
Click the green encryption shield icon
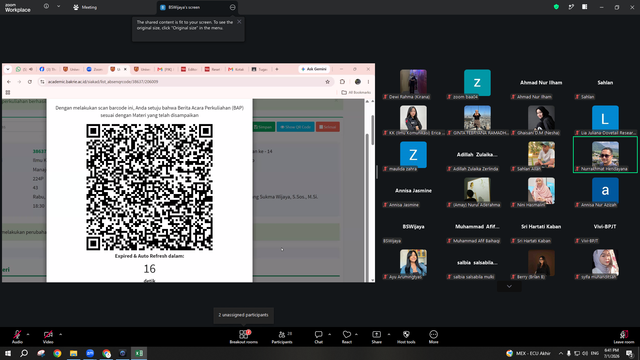(556, 7)
